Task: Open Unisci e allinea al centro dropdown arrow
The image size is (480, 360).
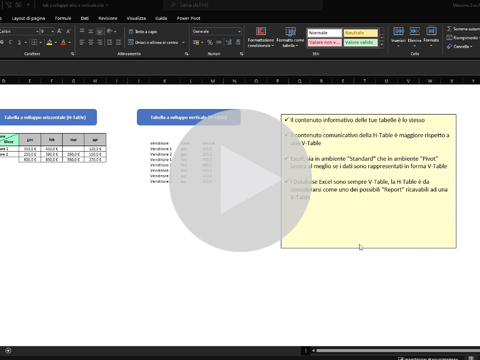Action: coord(183,43)
